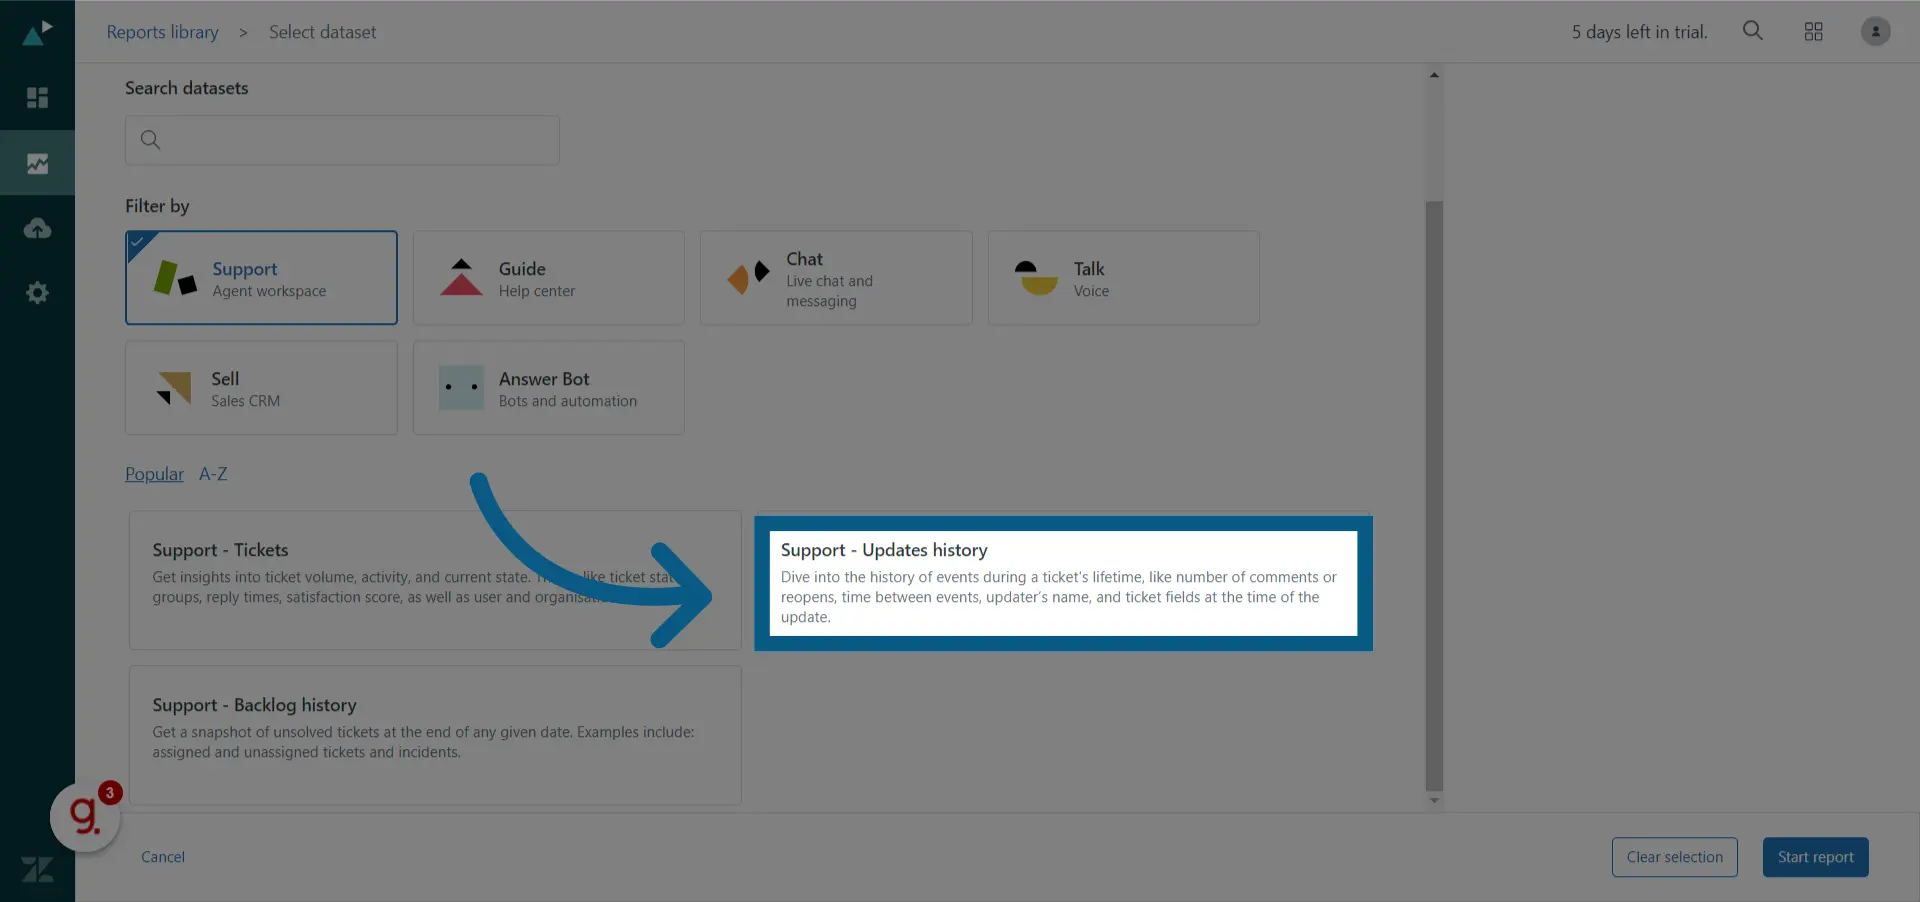Screen dimensions: 1920x902
Task: Open the Reports chart icon in sidebar
Action: click(37, 163)
